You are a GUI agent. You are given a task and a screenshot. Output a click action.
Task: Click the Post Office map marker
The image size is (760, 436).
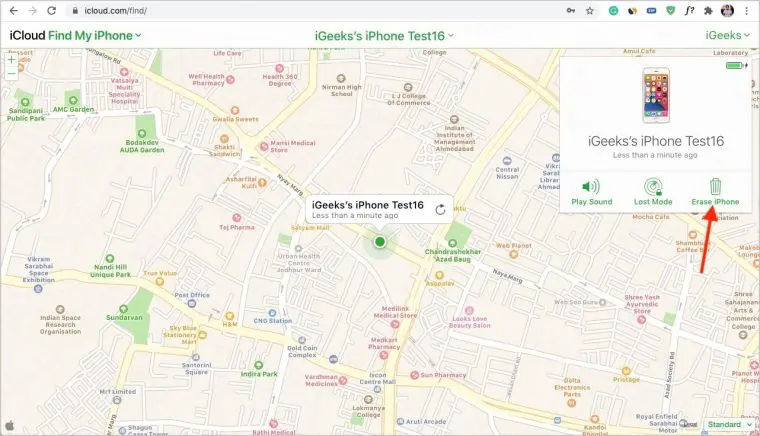point(192,304)
